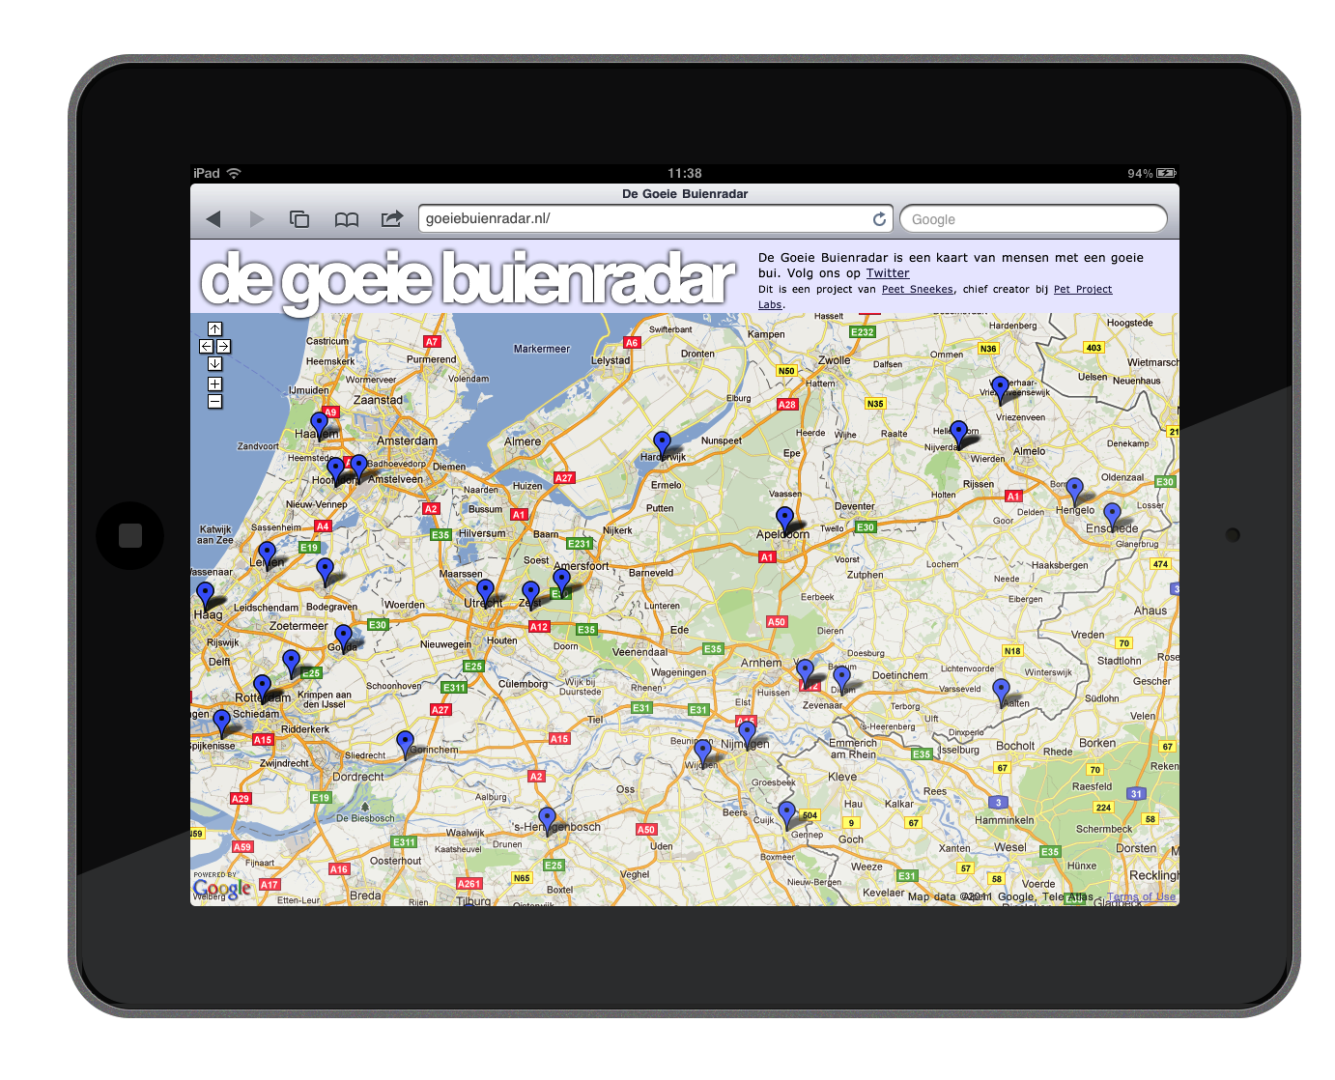The image size is (1335, 1080).
Task: Pan map down with arrow control
Action: 215,364
